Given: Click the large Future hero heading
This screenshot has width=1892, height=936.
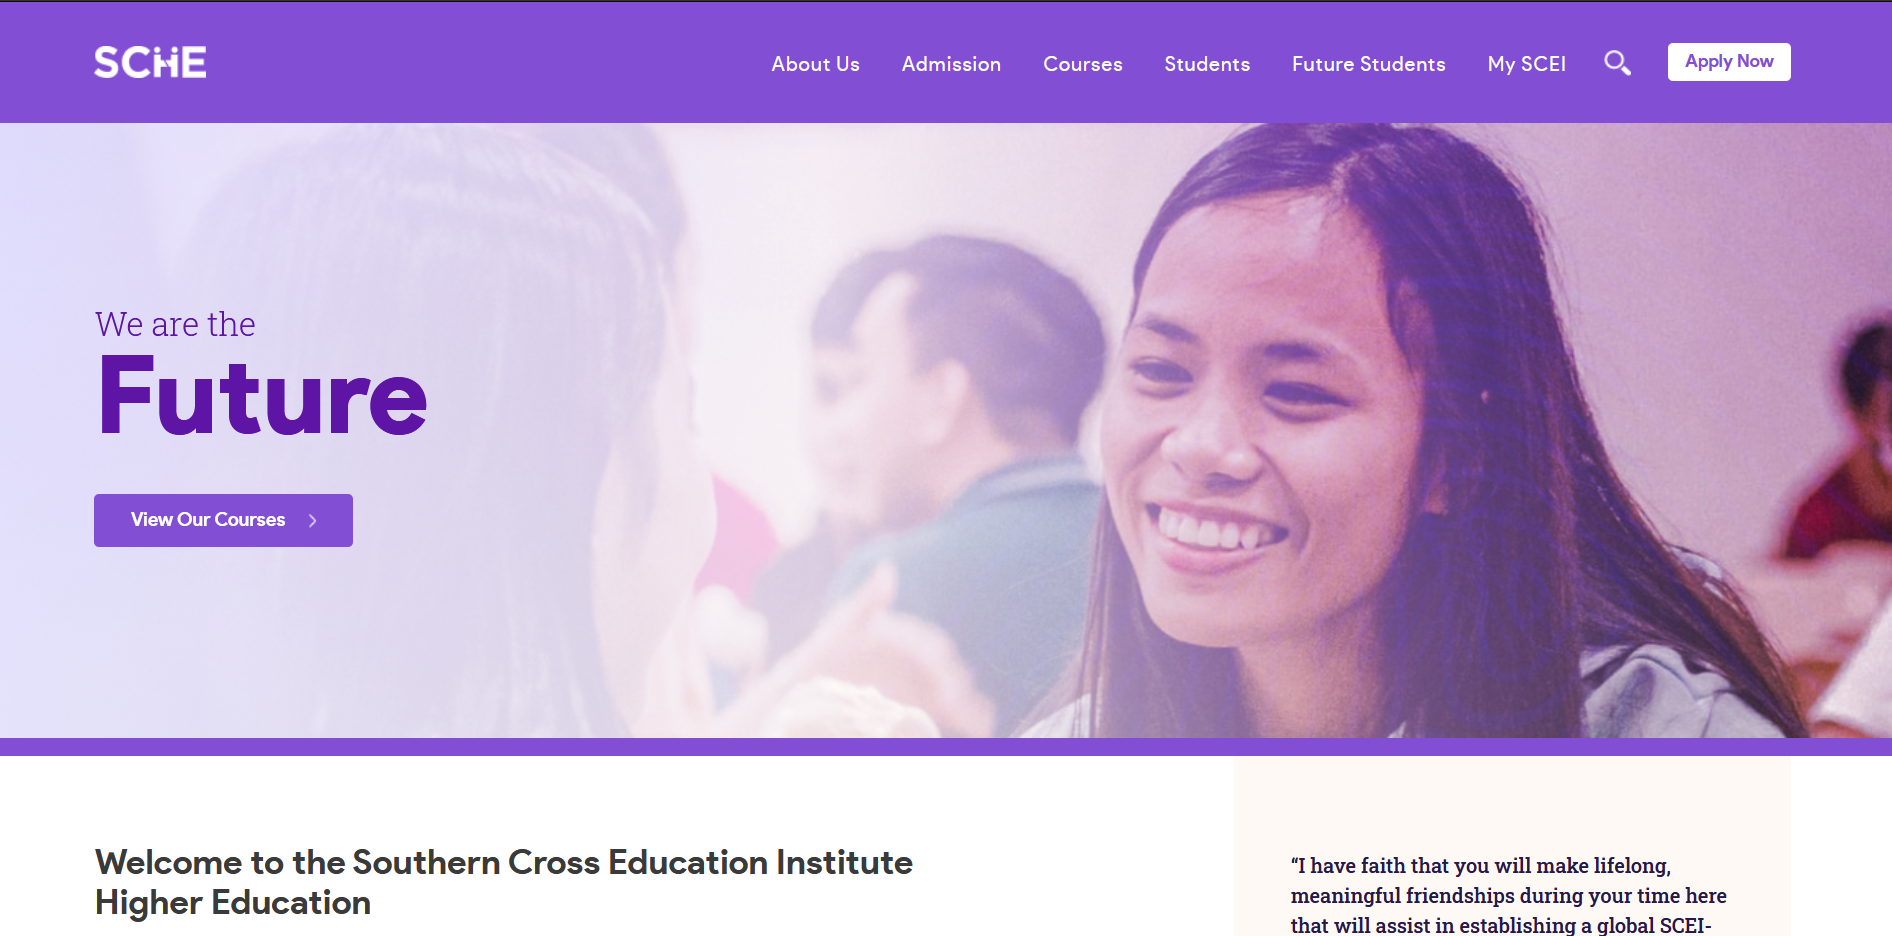Looking at the screenshot, I should pos(263,397).
